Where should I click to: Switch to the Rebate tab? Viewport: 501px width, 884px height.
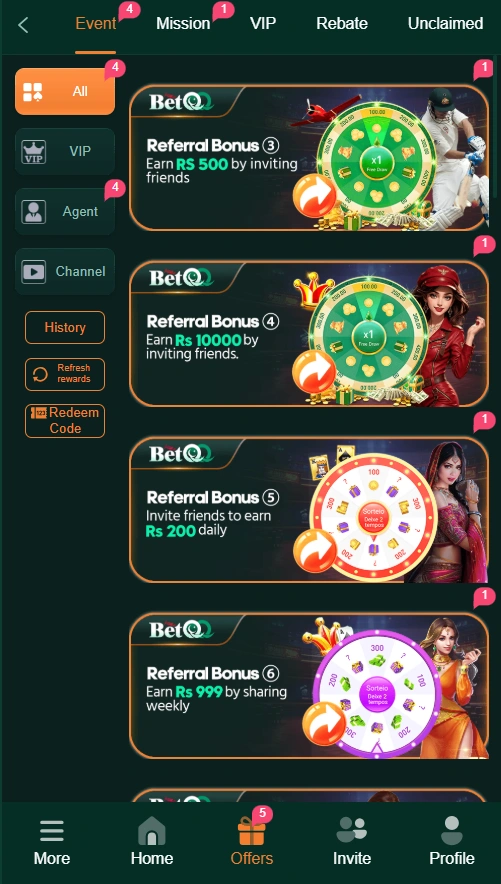click(x=342, y=24)
